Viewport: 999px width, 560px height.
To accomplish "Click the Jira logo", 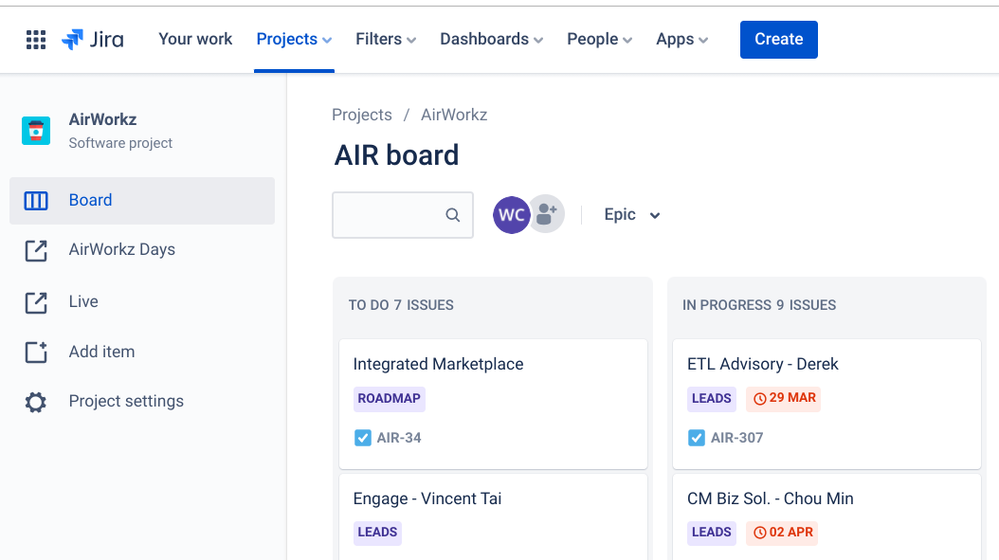I will (x=92, y=39).
